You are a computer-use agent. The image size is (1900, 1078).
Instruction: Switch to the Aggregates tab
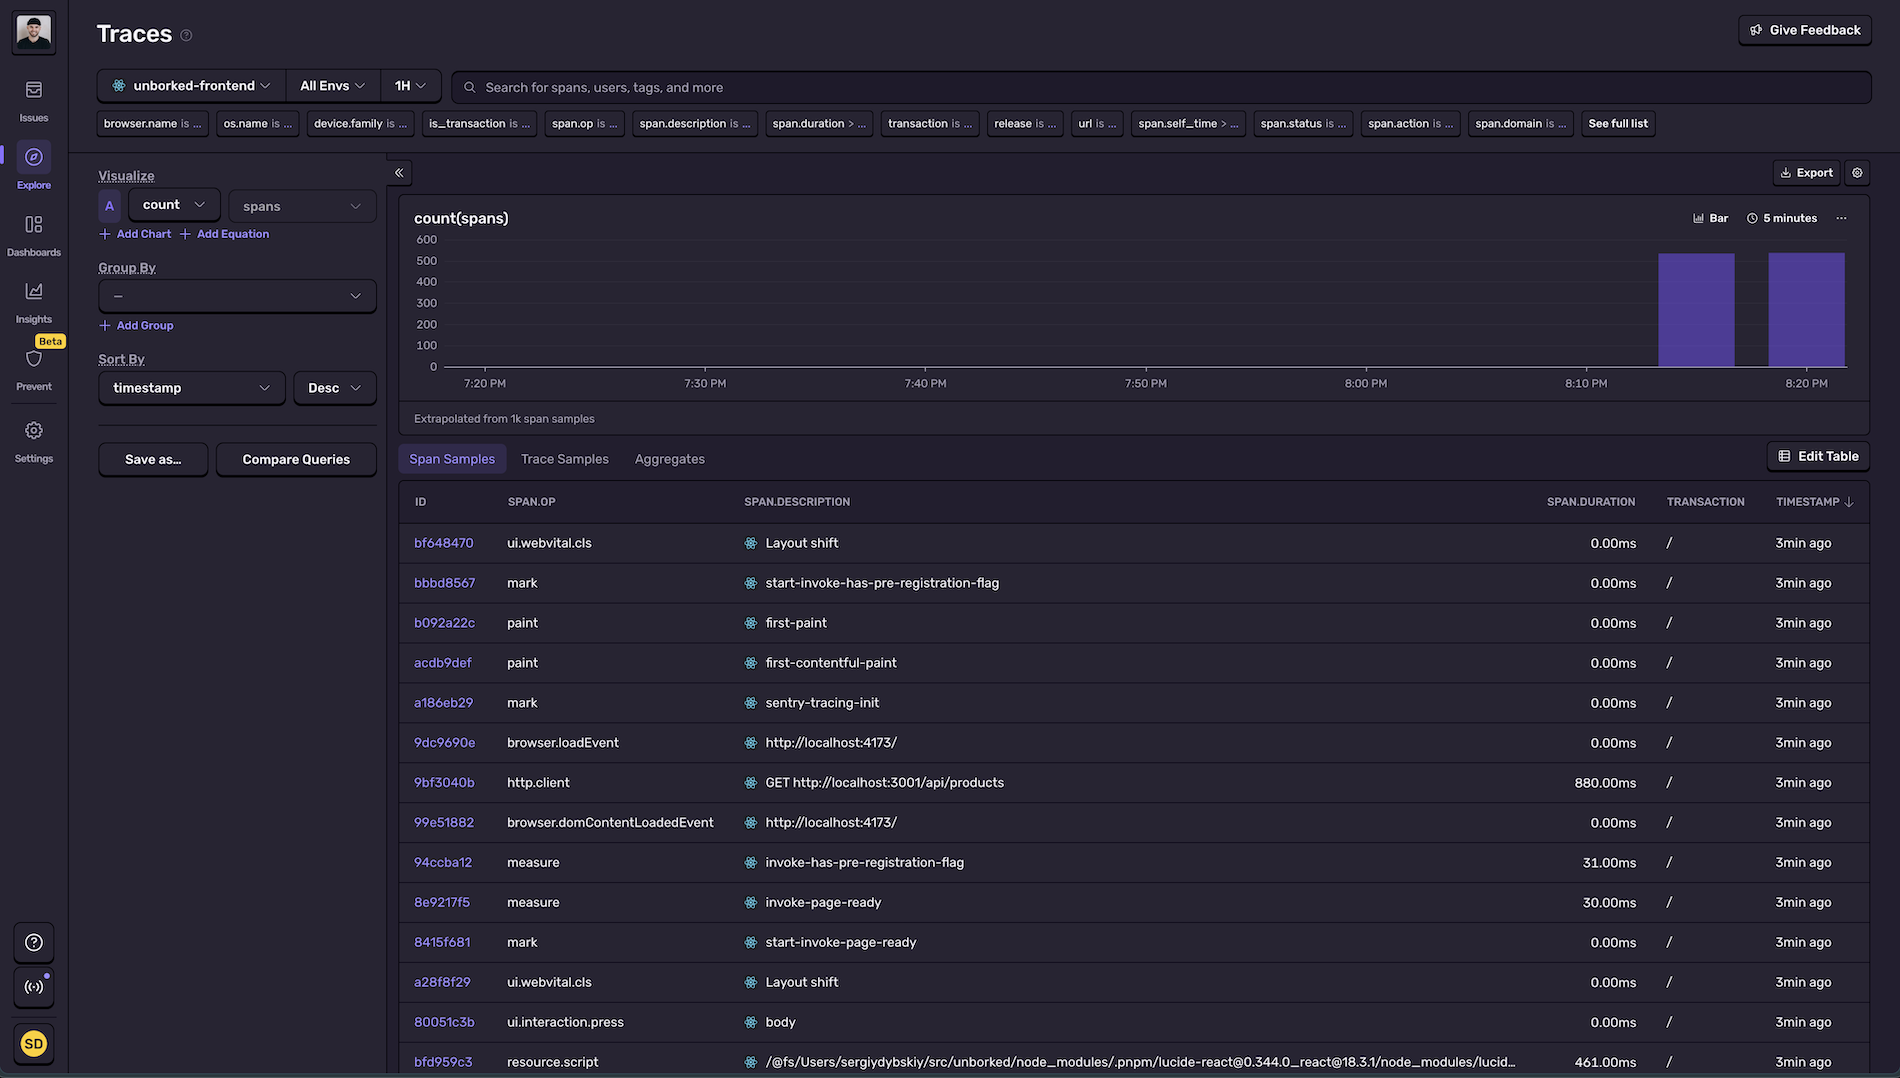669,459
